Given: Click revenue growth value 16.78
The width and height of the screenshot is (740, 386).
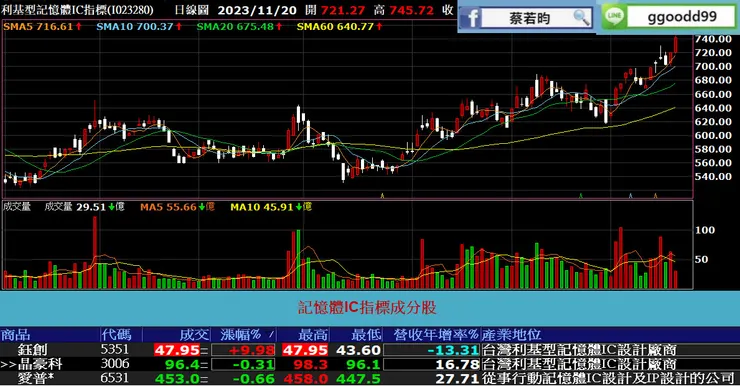Looking at the screenshot, I should pos(457,364).
